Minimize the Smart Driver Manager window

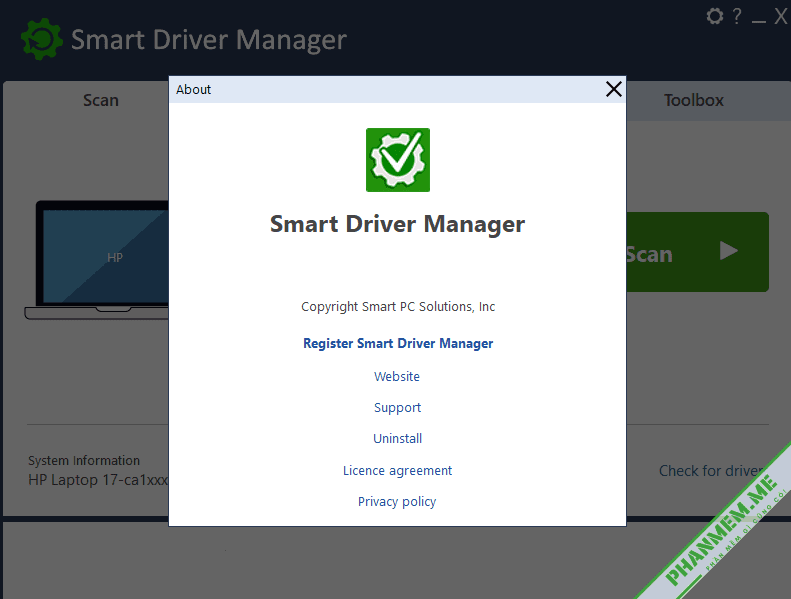coord(758,20)
